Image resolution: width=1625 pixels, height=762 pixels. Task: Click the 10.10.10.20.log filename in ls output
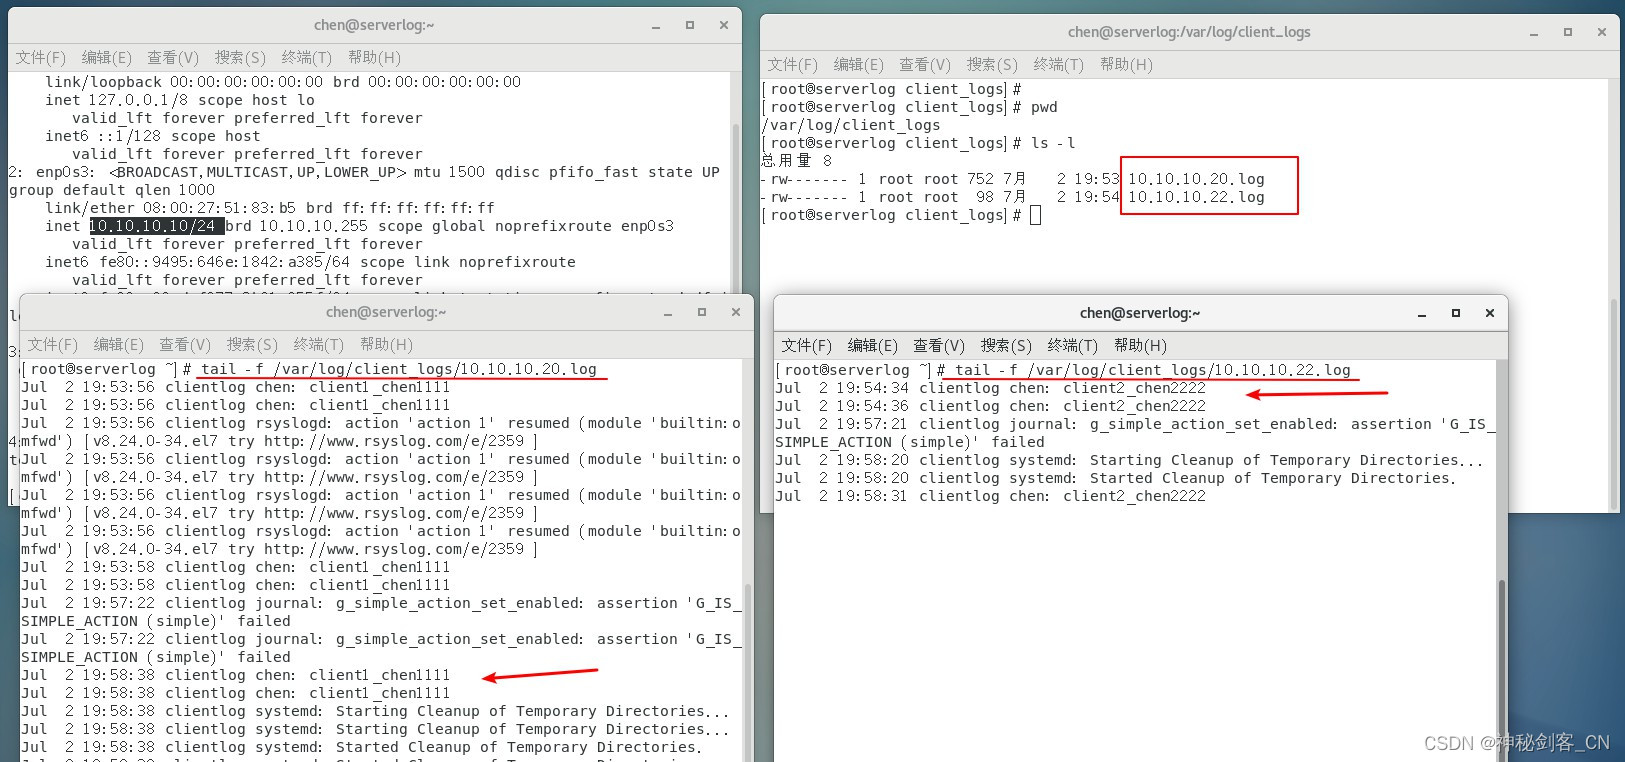point(1196,179)
